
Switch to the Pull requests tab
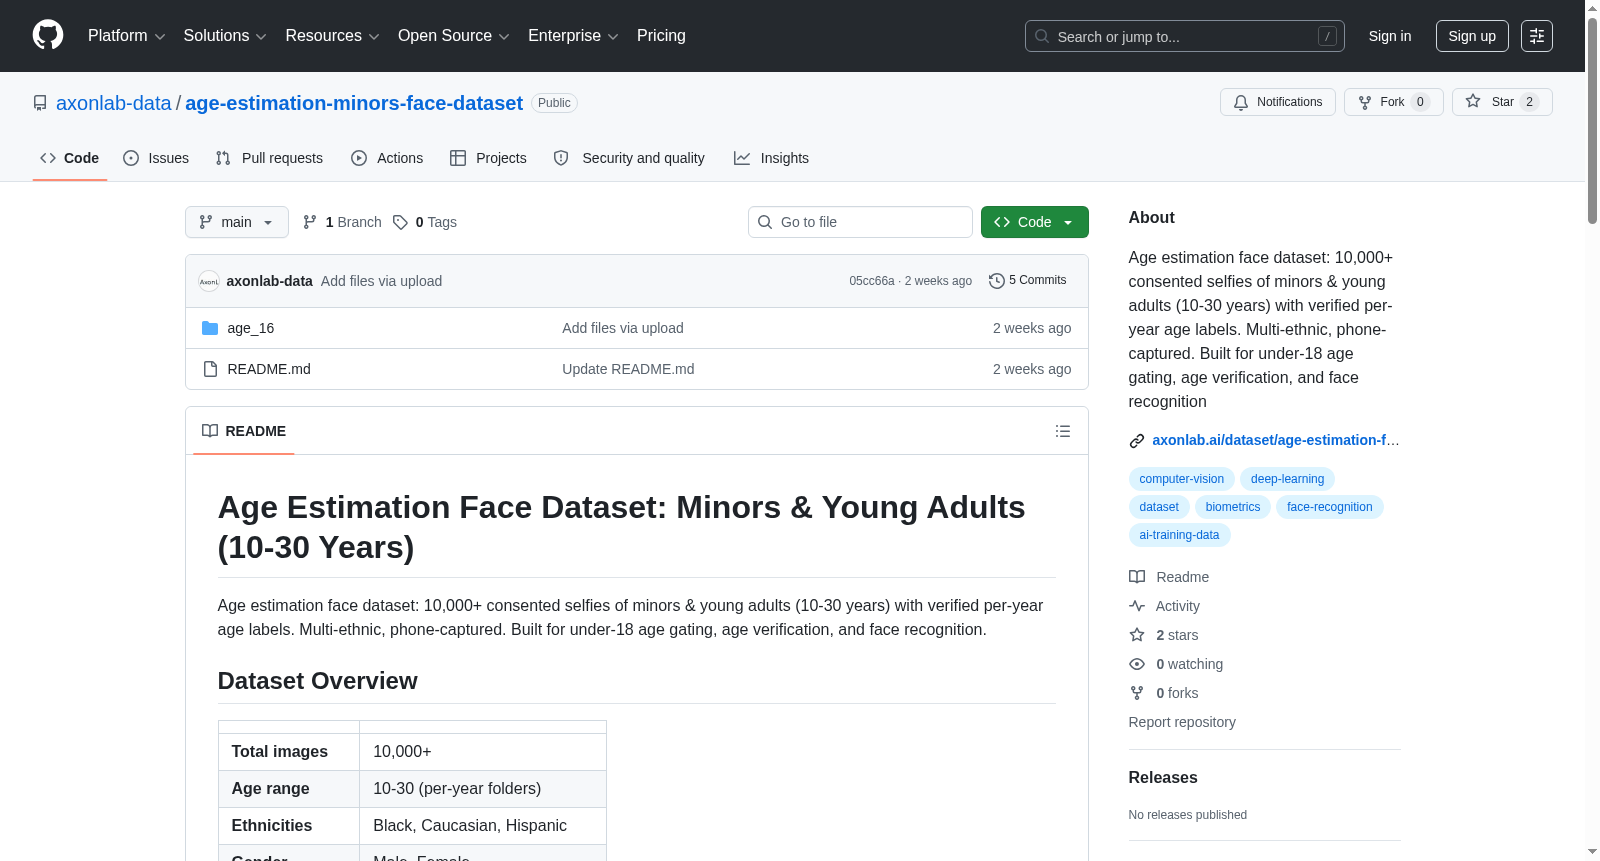click(269, 158)
